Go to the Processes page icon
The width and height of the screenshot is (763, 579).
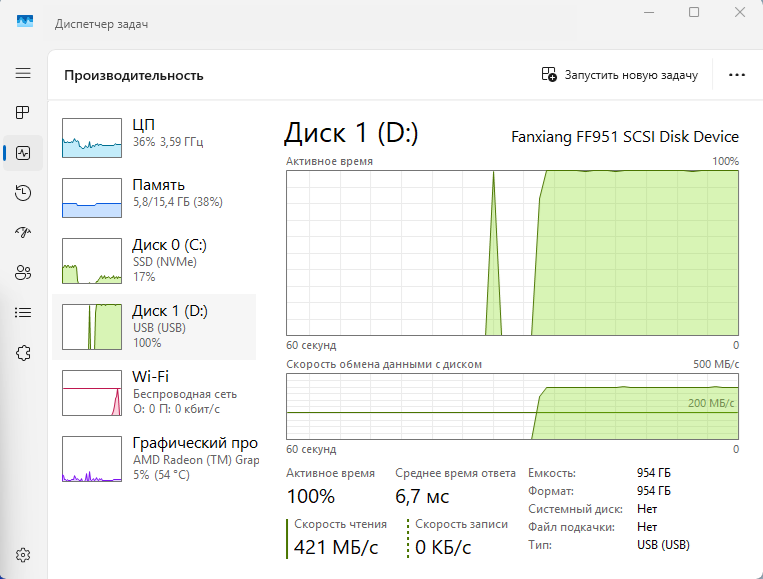click(23, 113)
